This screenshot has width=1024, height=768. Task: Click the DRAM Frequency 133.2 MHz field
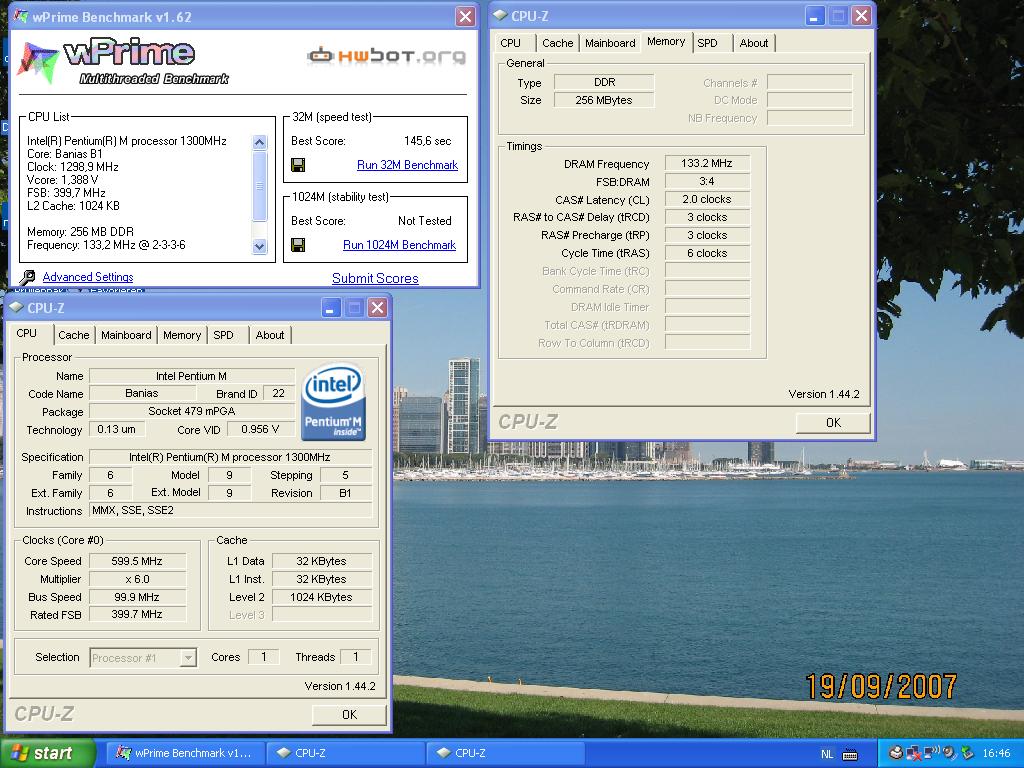pyautogui.click(x=707, y=163)
